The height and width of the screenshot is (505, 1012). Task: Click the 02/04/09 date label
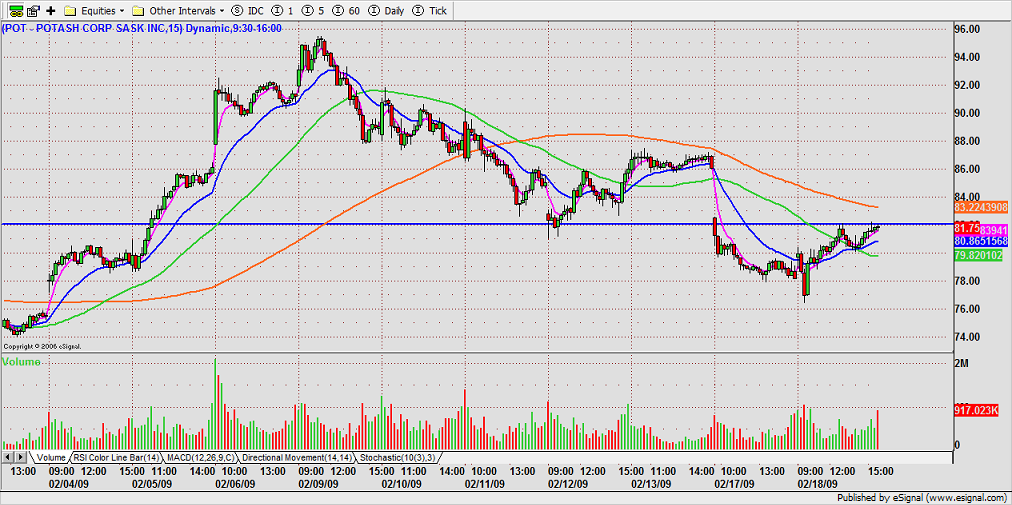[x=69, y=484]
